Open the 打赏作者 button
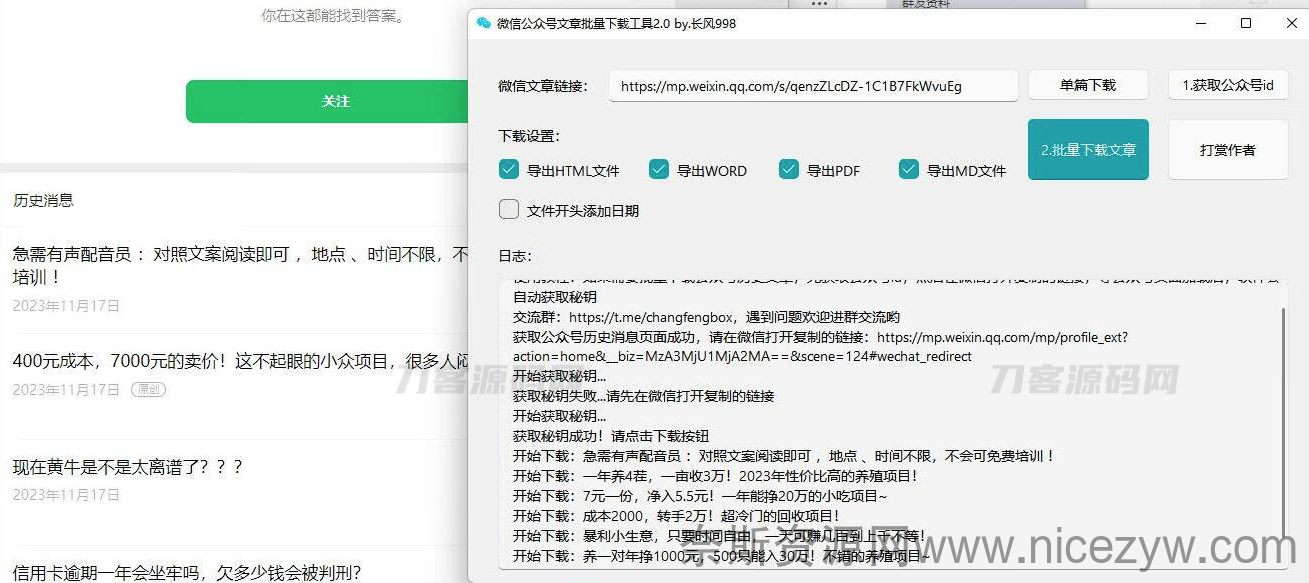The width and height of the screenshot is (1309, 583). pos(1228,150)
